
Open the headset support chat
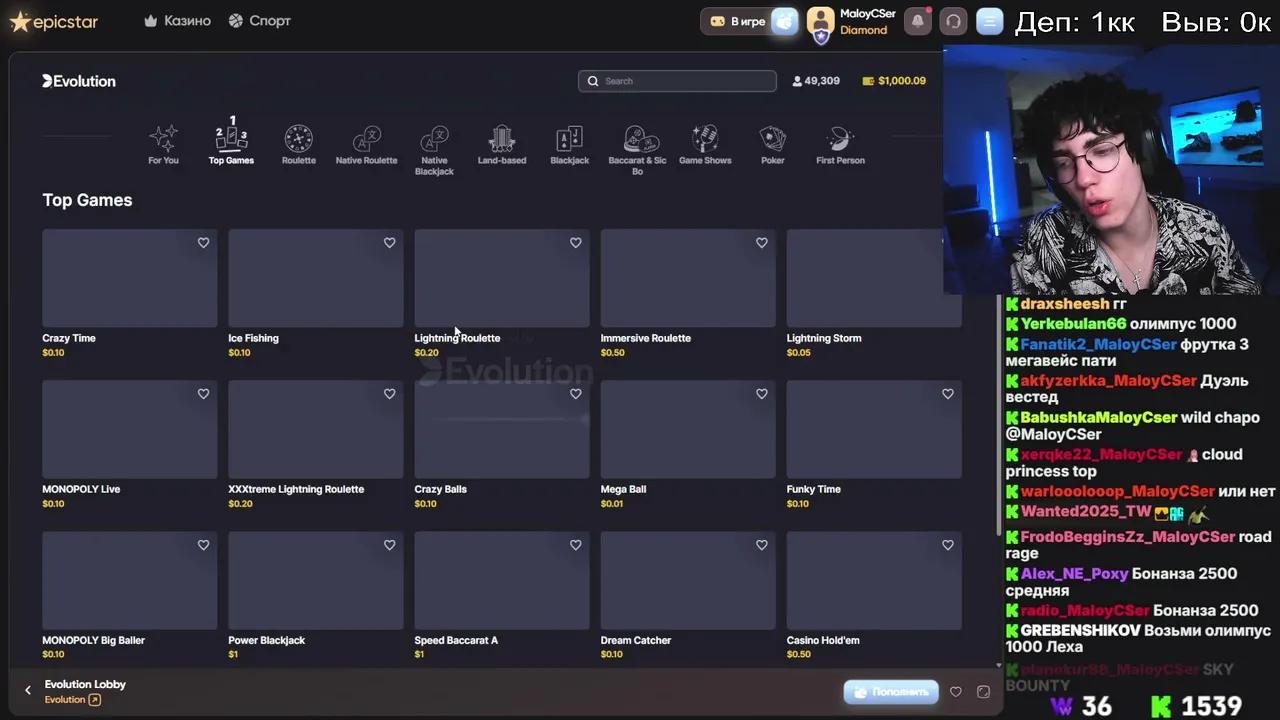pos(953,21)
